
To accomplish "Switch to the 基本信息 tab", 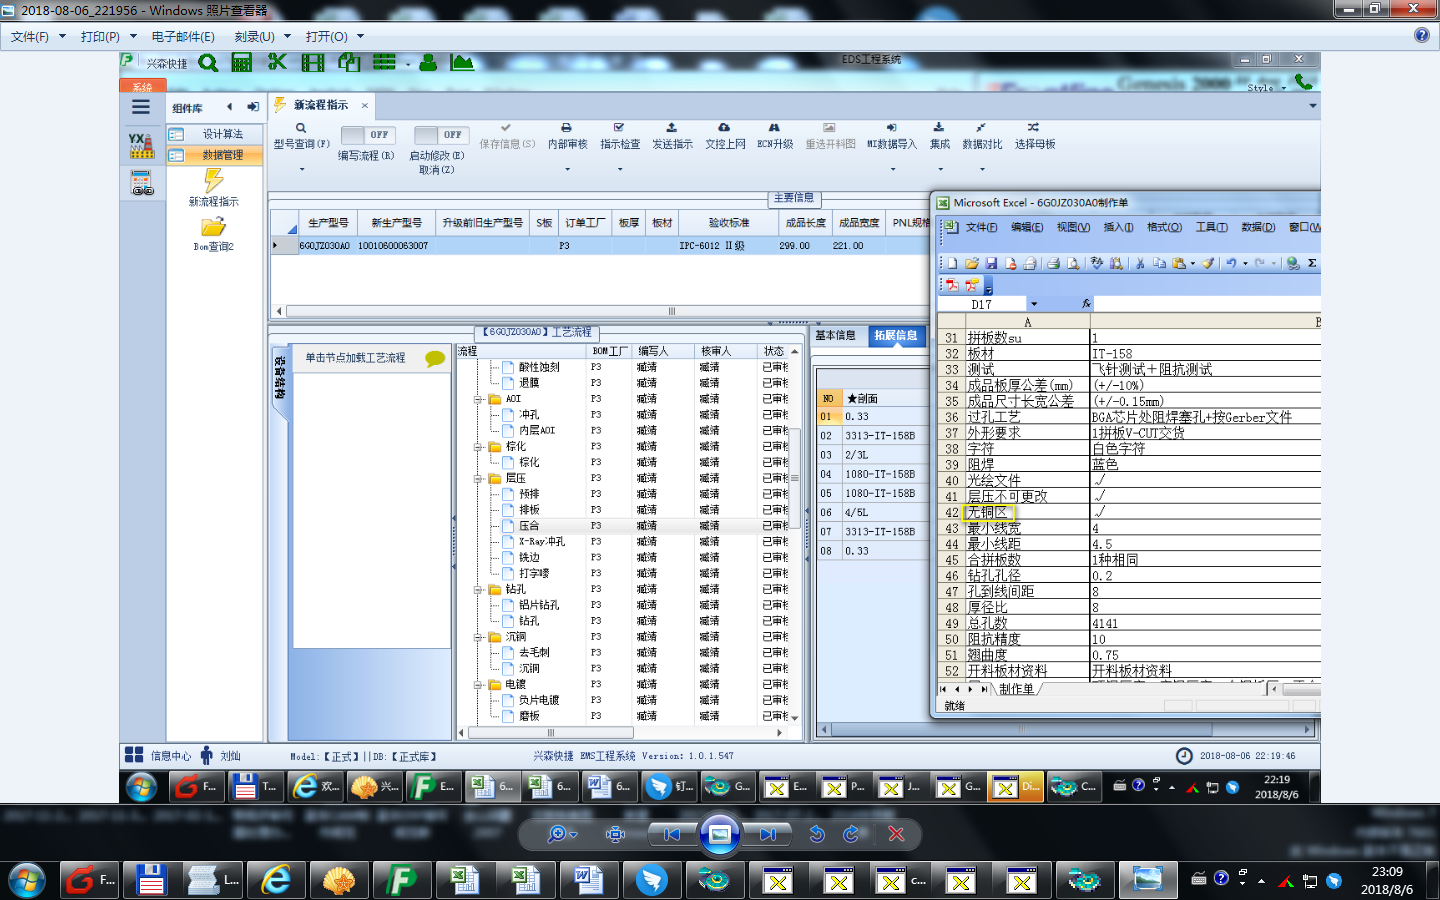I will (x=836, y=335).
